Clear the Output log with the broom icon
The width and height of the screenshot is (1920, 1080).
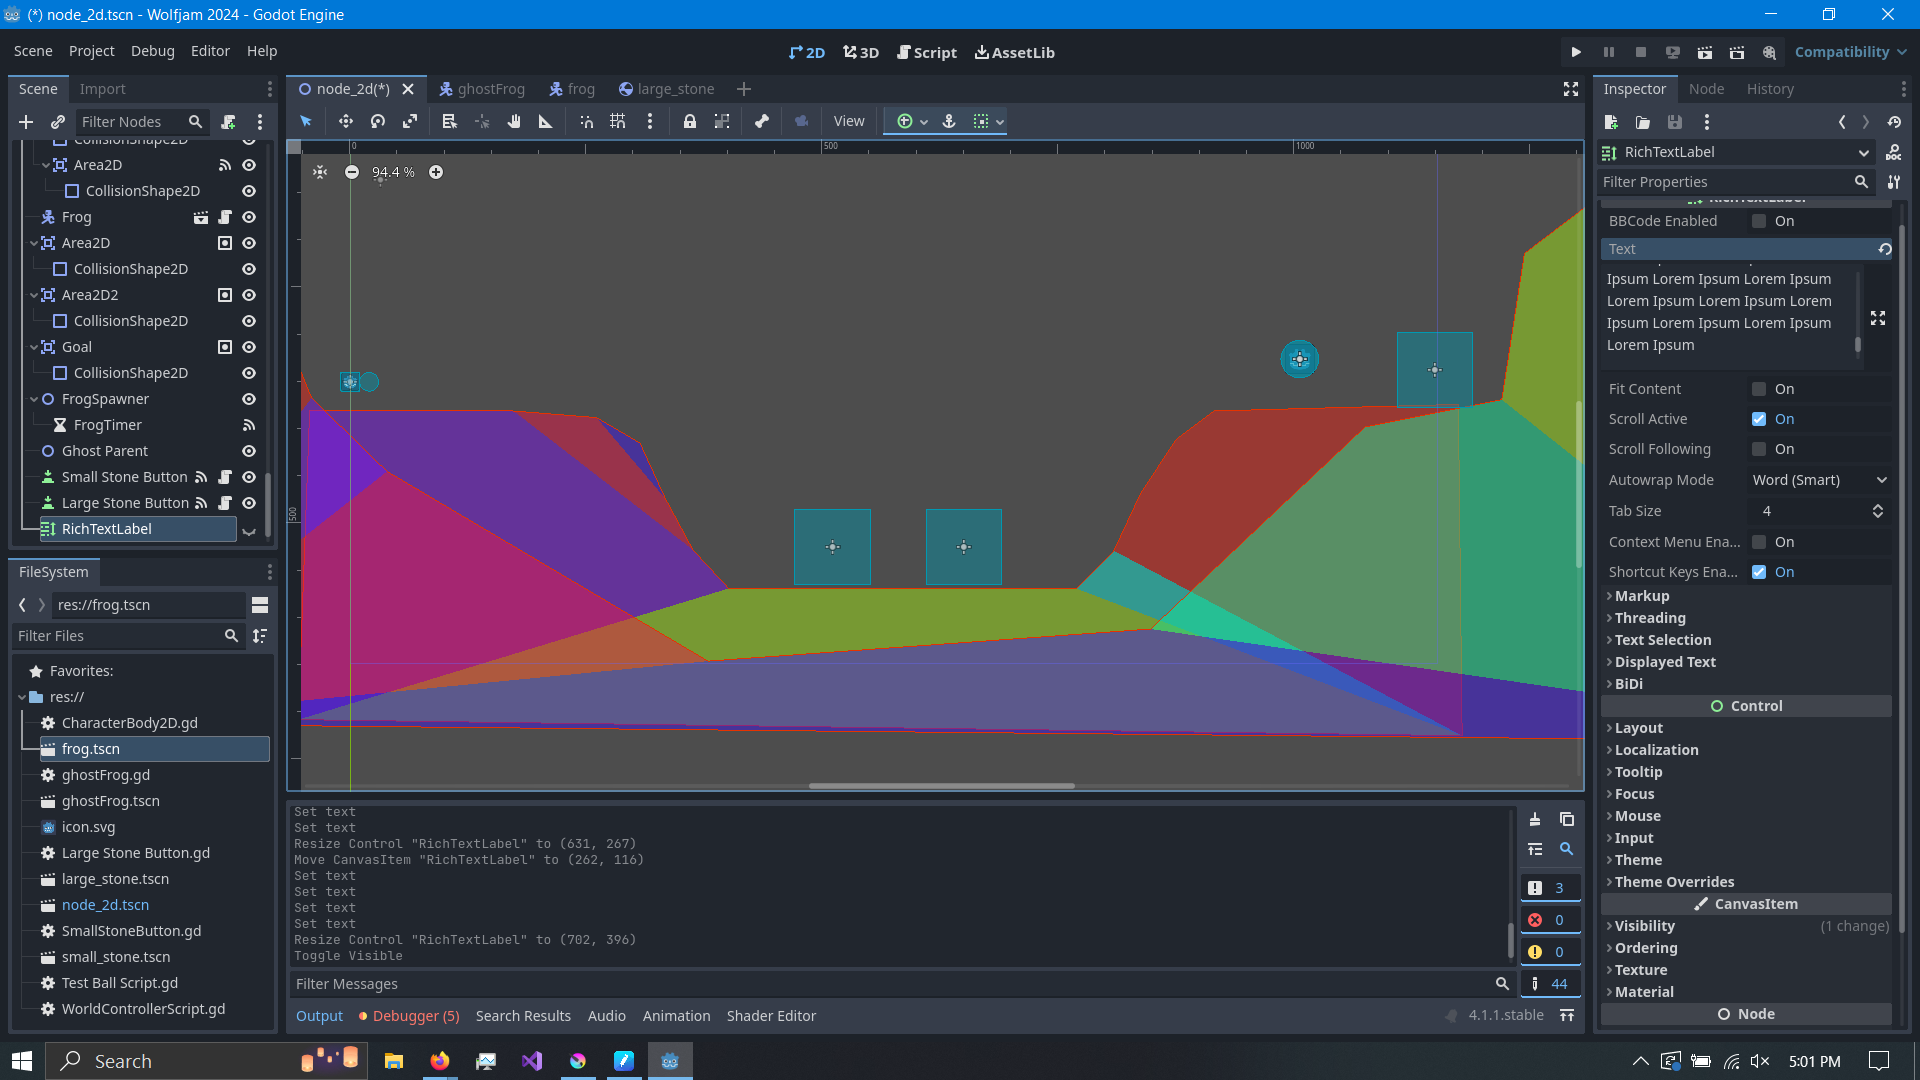(x=1535, y=819)
